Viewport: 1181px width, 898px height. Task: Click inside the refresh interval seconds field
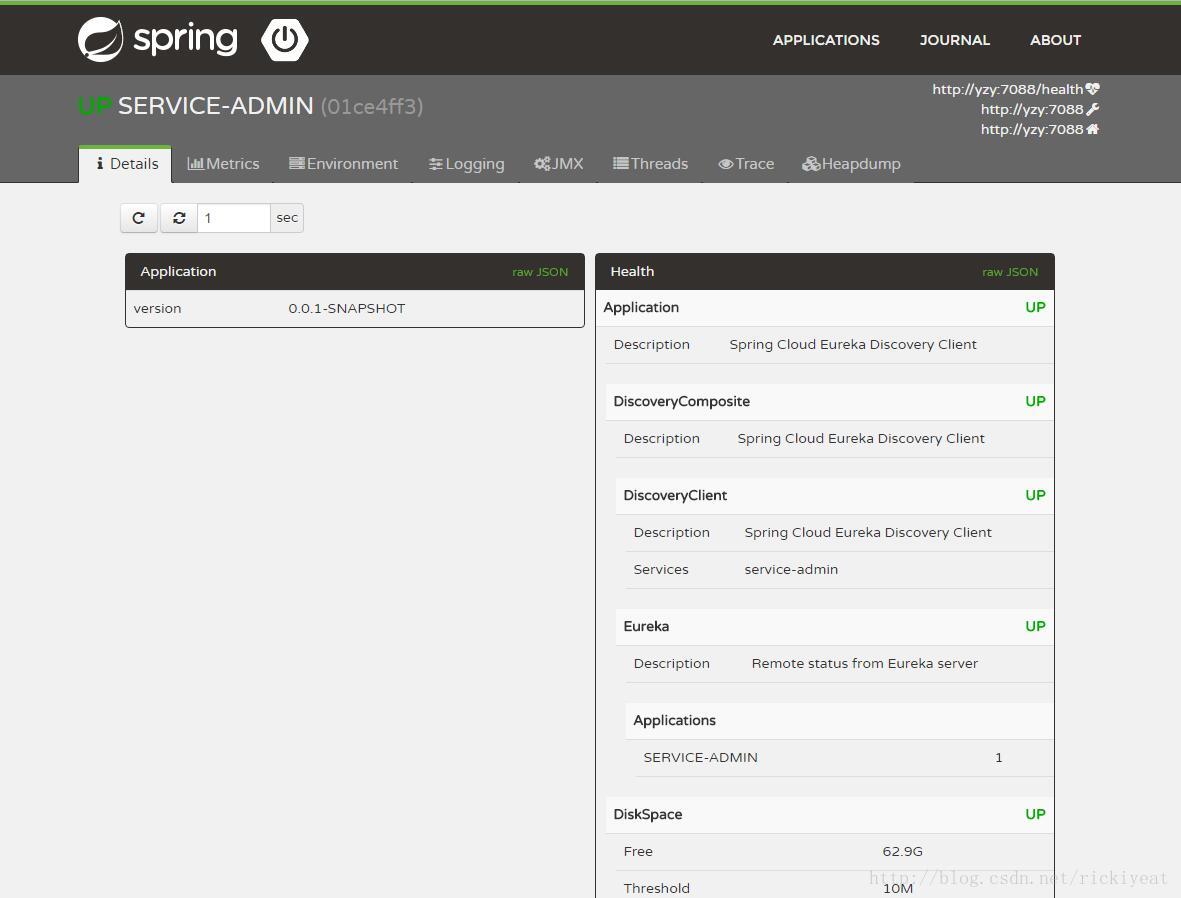(232, 217)
